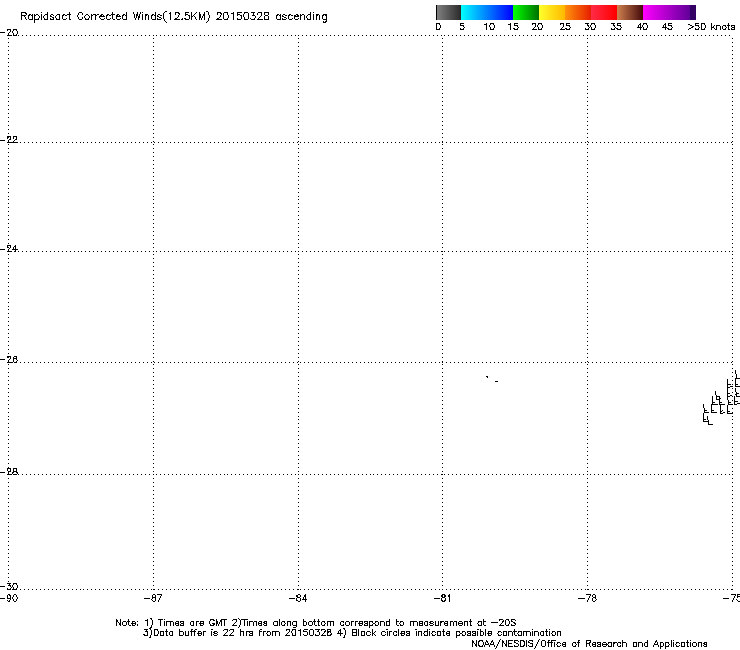Screen dimensions: 740x650
Task: Click the yellow 20-25 knots color segment
Action: (552, 12)
